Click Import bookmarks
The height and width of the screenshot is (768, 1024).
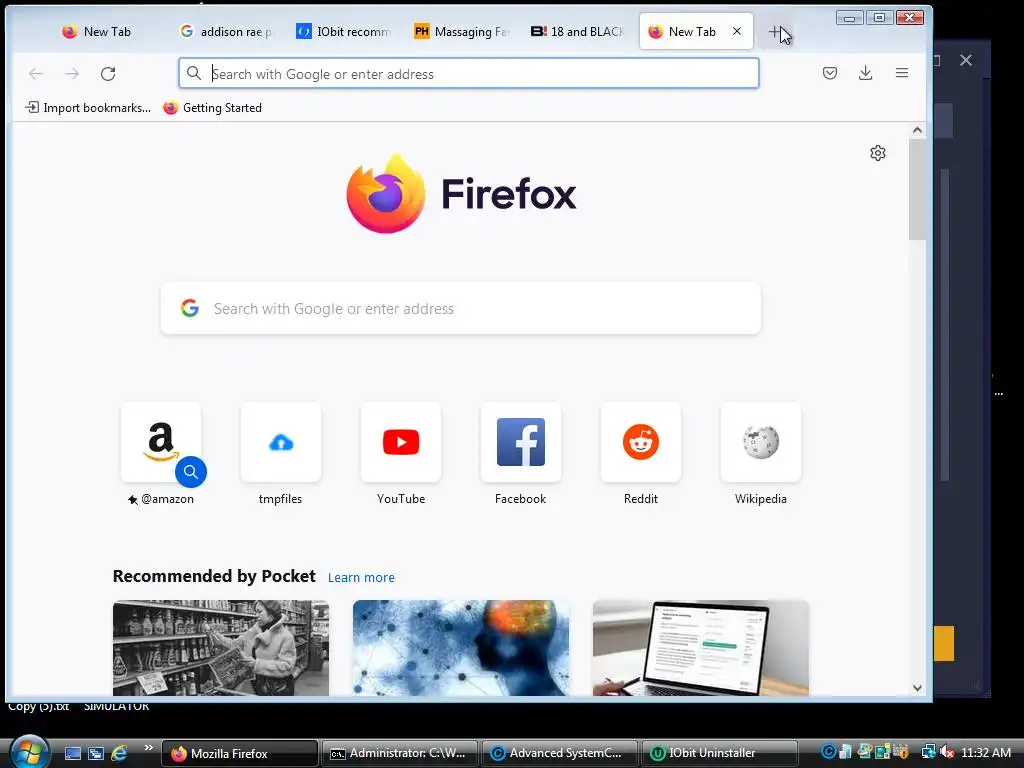click(x=88, y=108)
